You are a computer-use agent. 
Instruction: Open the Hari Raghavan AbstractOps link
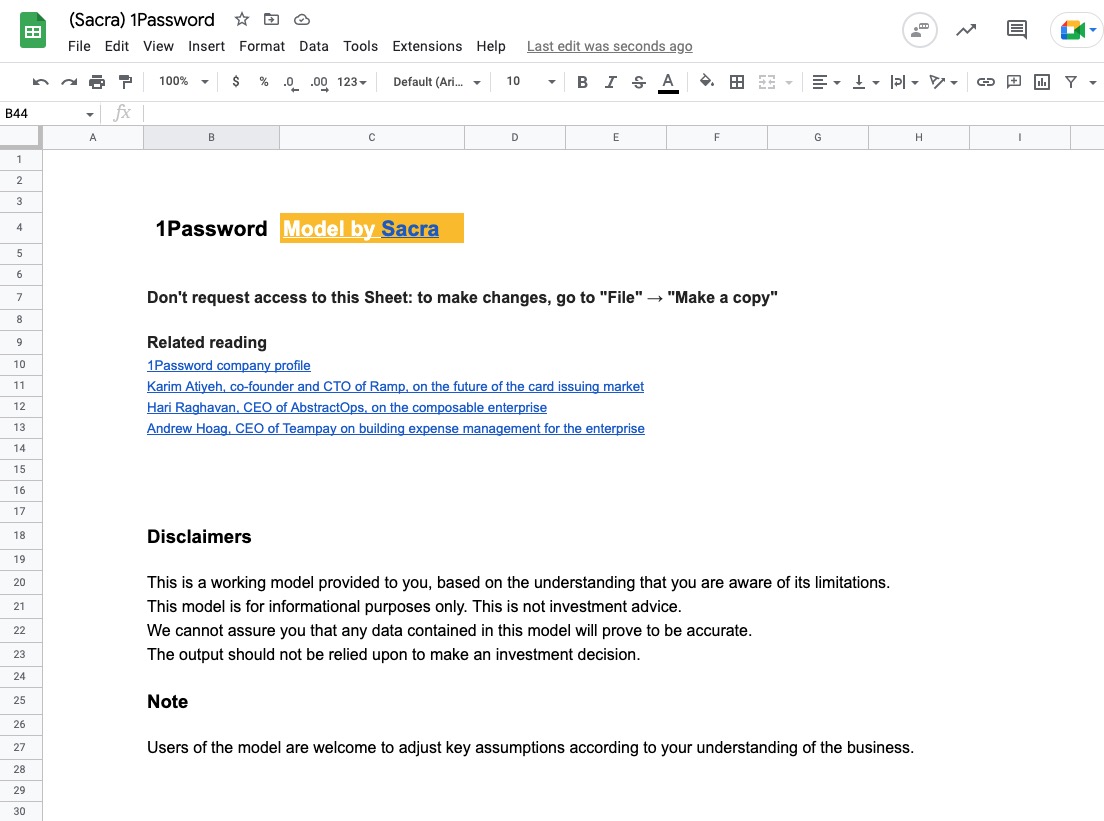(347, 408)
